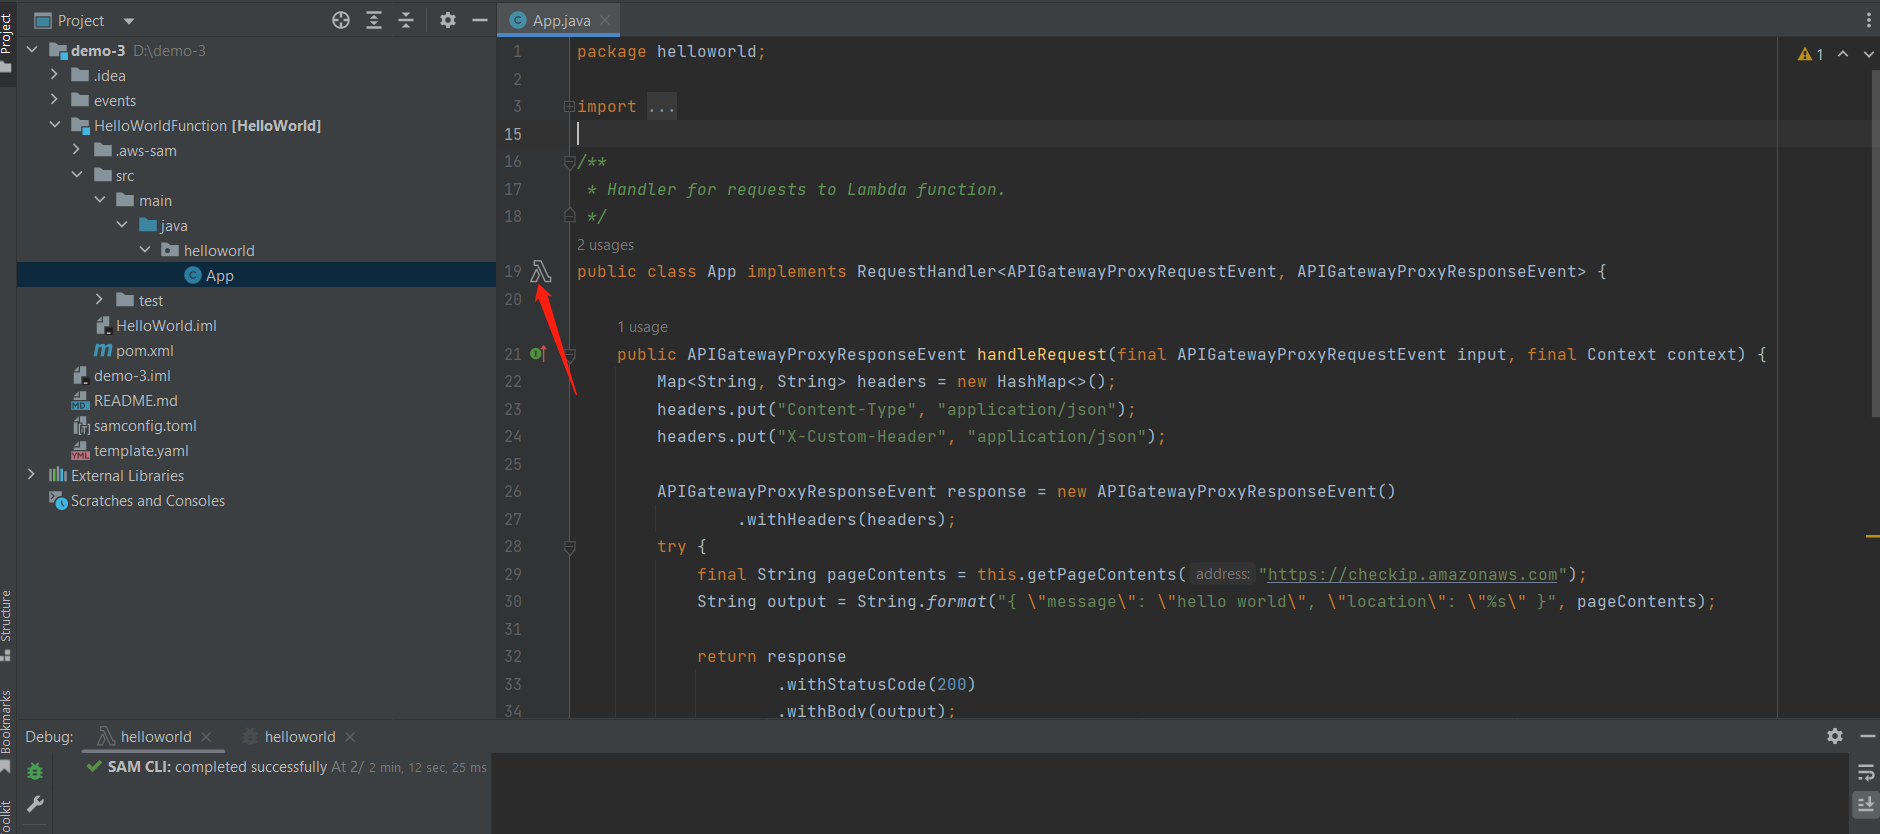Click the Expand All icon in Project panel
Screen dimensions: 1880x834
374,20
